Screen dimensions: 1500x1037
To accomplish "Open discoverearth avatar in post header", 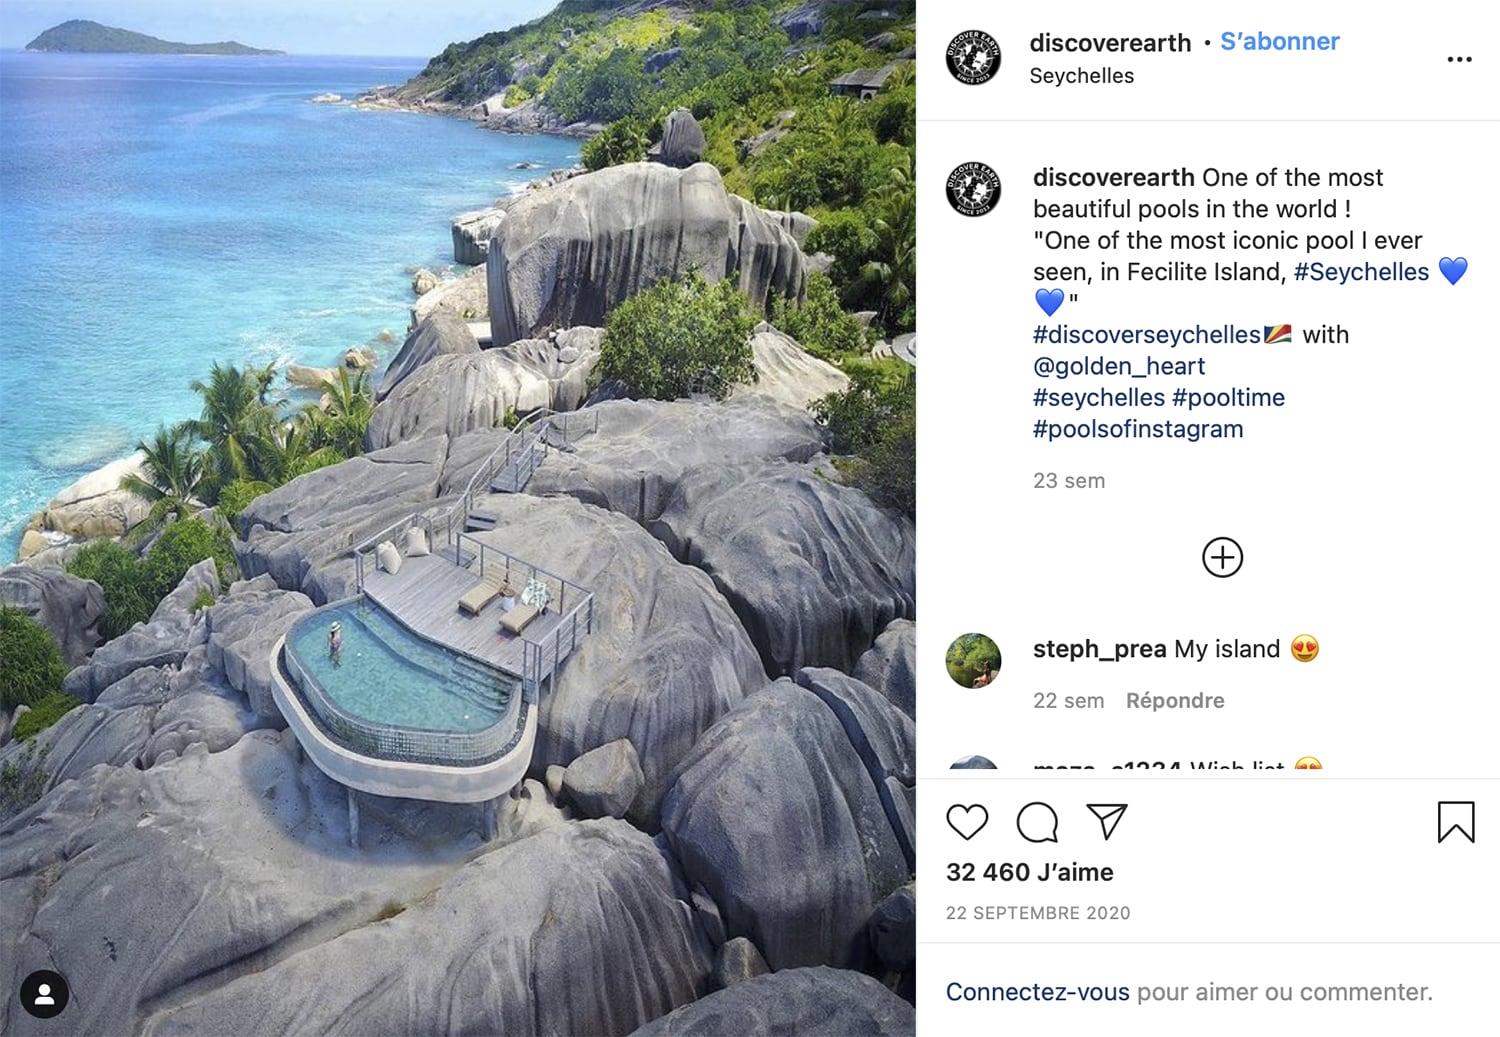I will tap(973, 58).
